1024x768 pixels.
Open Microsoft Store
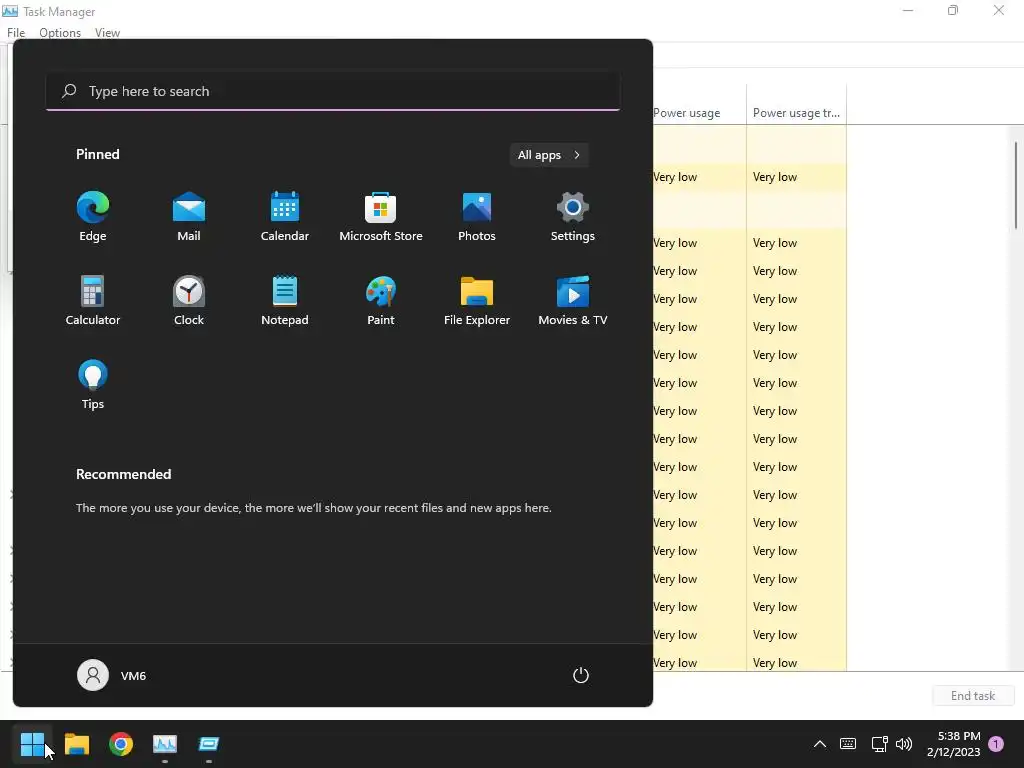(381, 217)
